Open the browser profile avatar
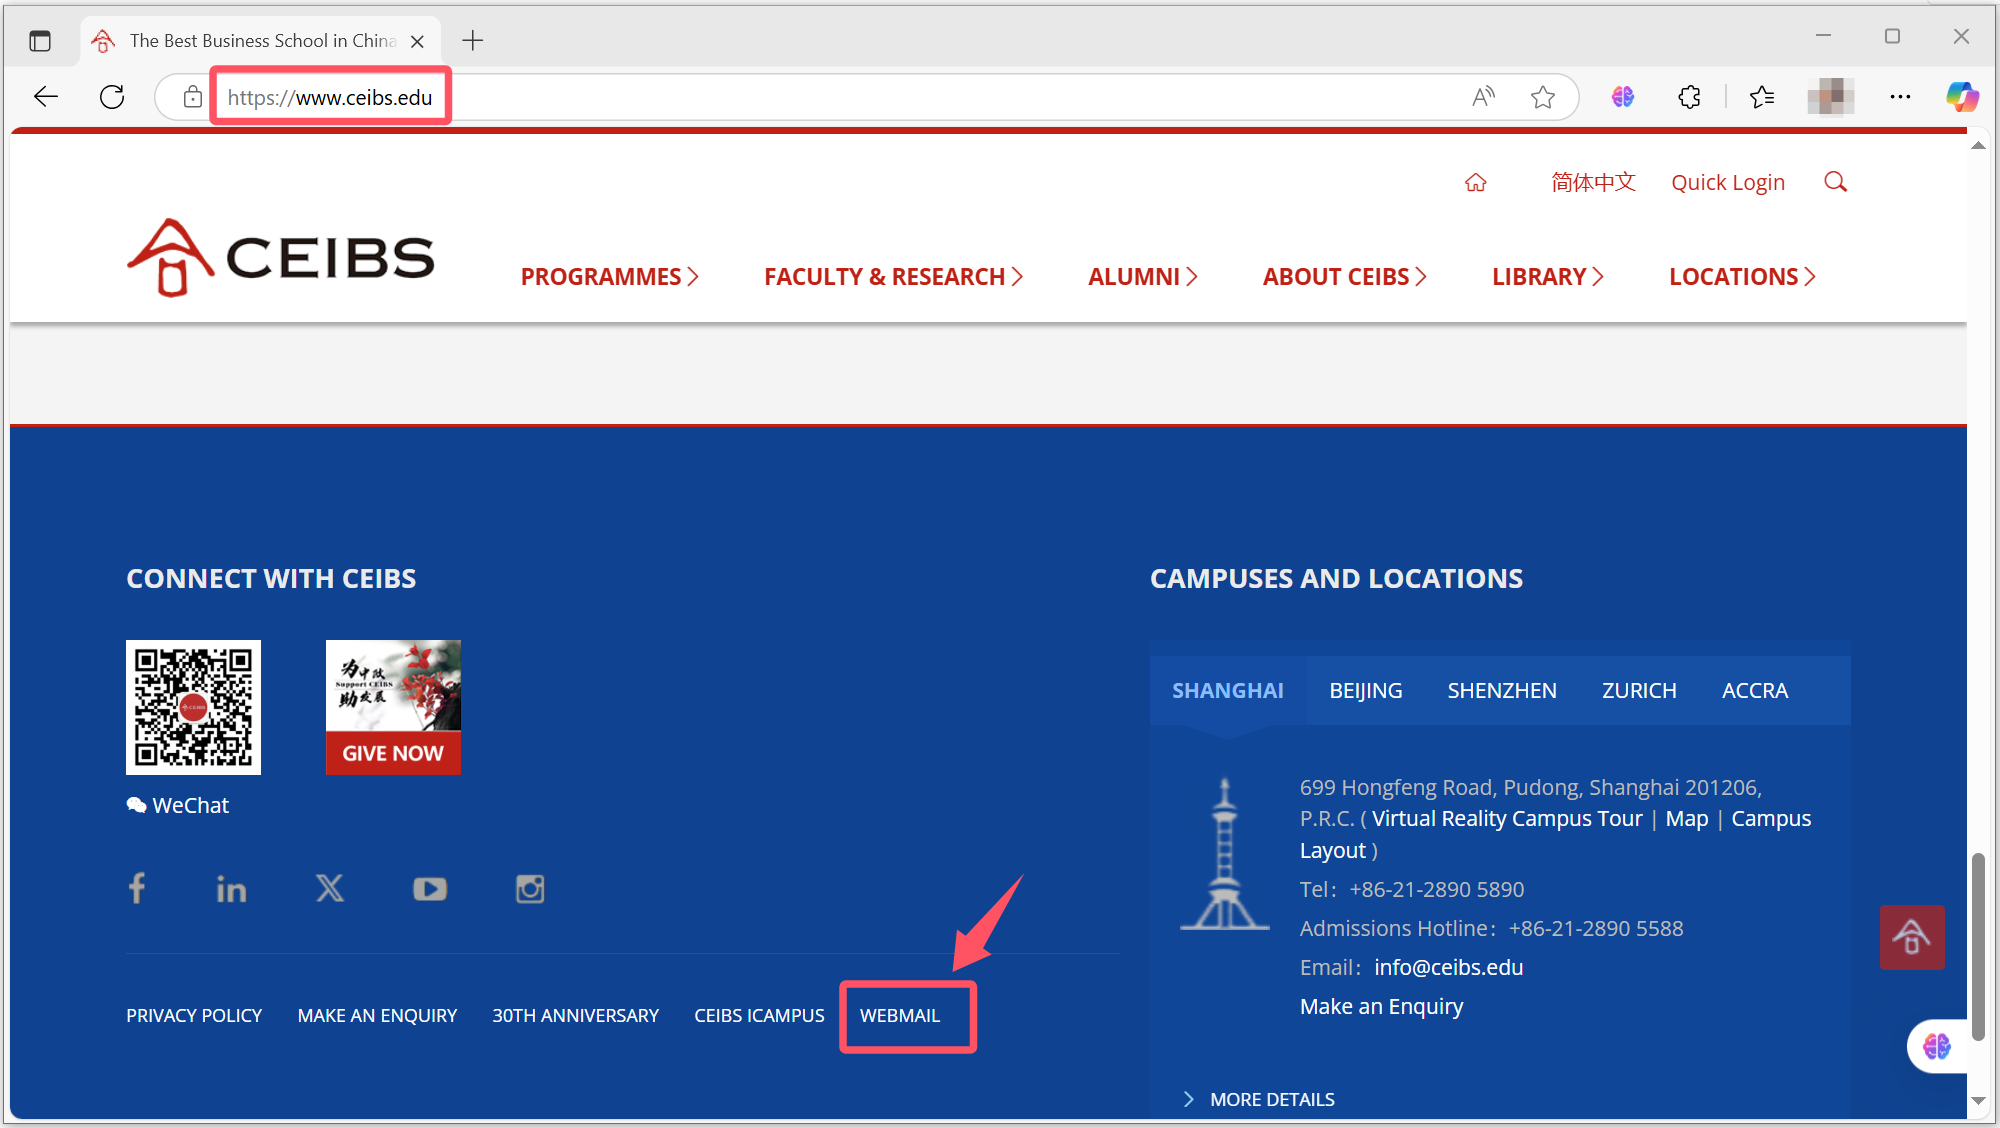The width and height of the screenshot is (2000, 1128). pyautogui.click(x=1831, y=97)
